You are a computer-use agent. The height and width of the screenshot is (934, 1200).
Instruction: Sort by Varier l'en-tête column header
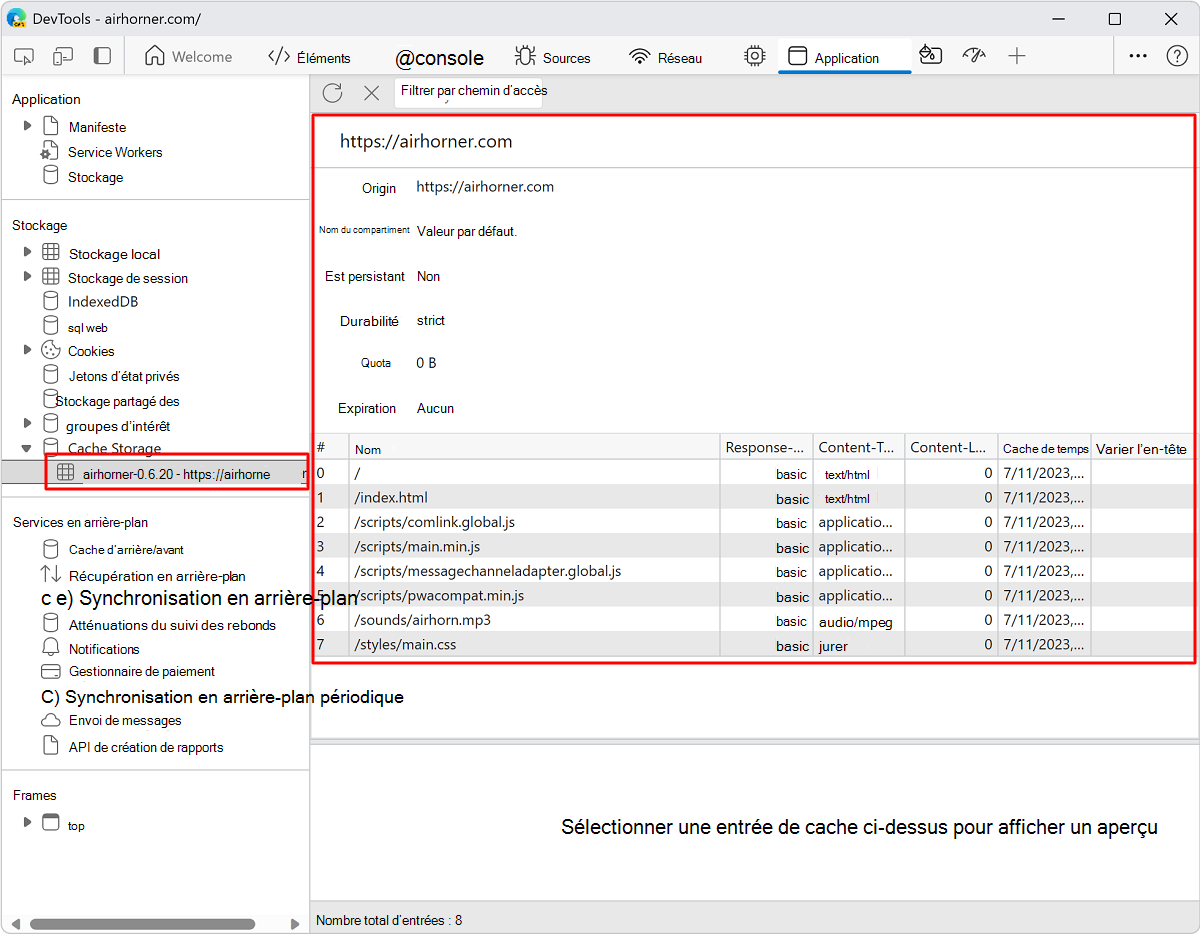(1141, 447)
